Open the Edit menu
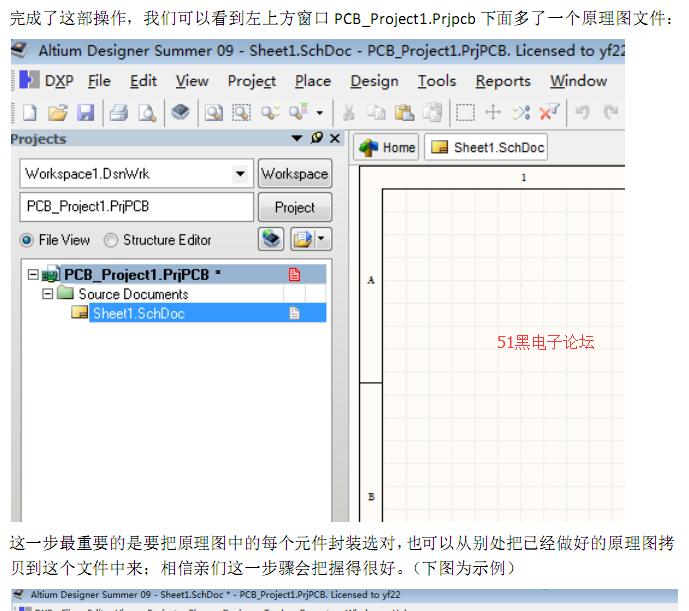The image size is (689, 611). pos(143,81)
